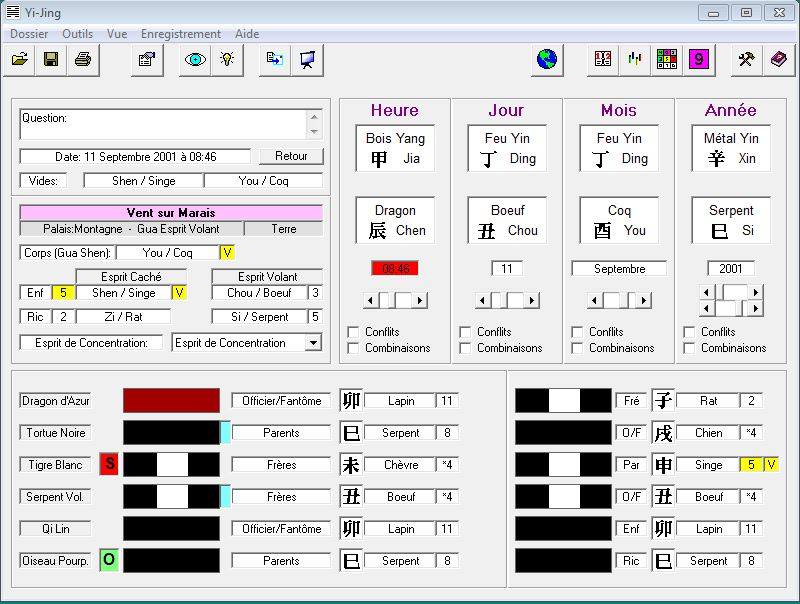Click the light bulb toolbar icon
The width and height of the screenshot is (800, 604).
227,60
